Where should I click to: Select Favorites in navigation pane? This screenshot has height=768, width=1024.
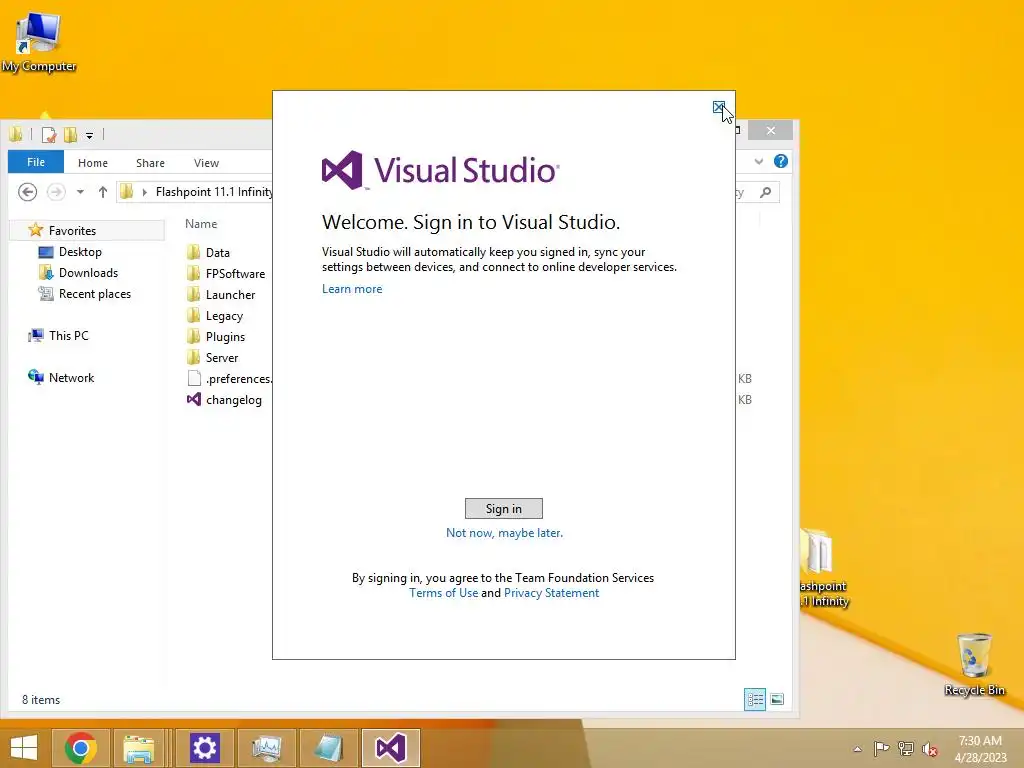pyautogui.click(x=72, y=231)
